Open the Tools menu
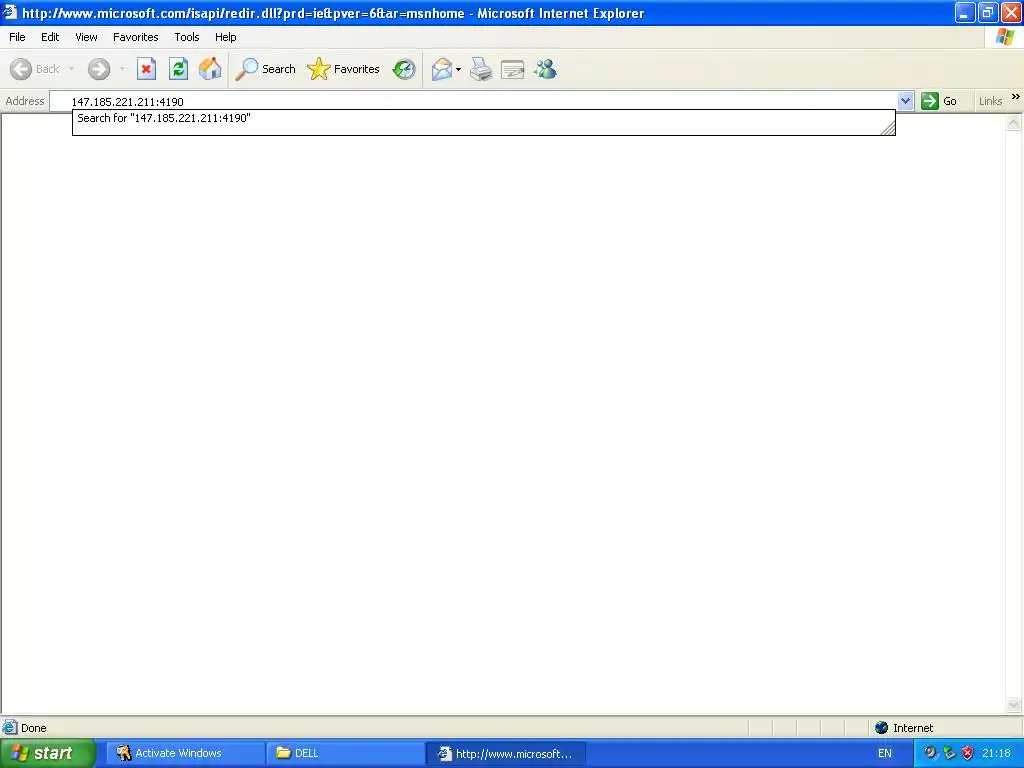Image resolution: width=1024 pixels, height=768 pixels. tap(187, 37)
